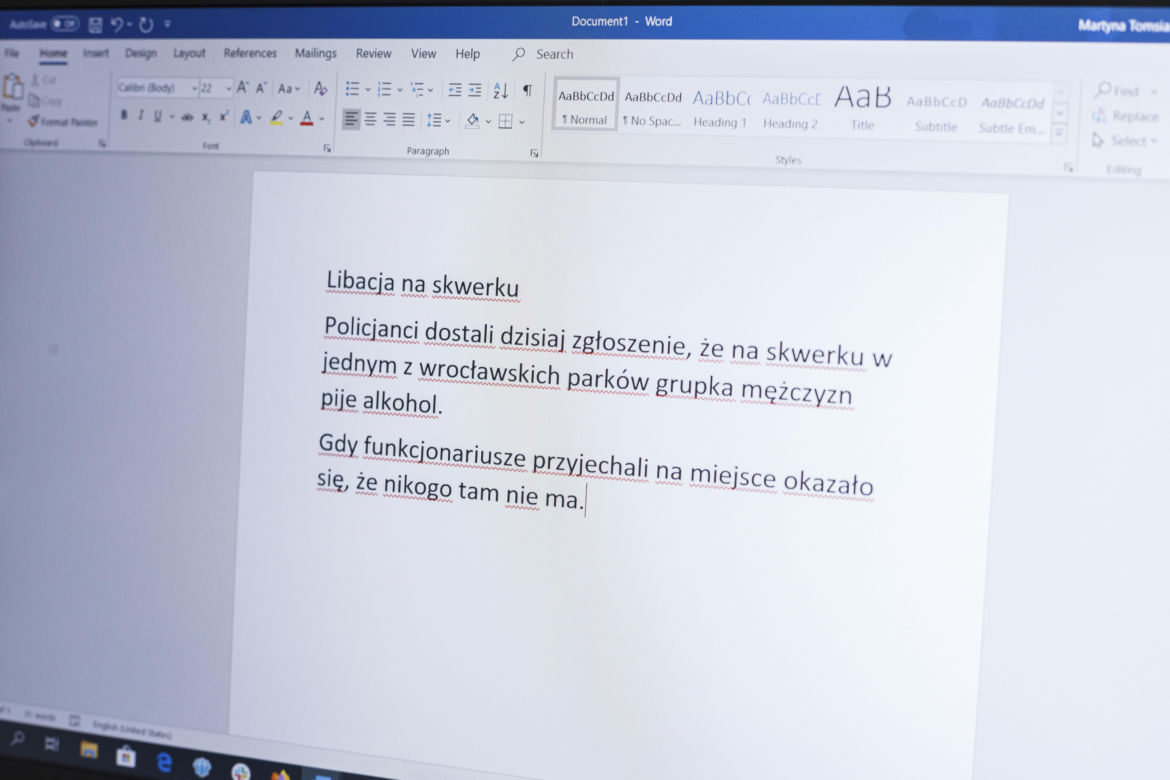The height and width of the screenshot is (780, 1170).
Task: Apply superscript formatting
Action: [224, 117]
